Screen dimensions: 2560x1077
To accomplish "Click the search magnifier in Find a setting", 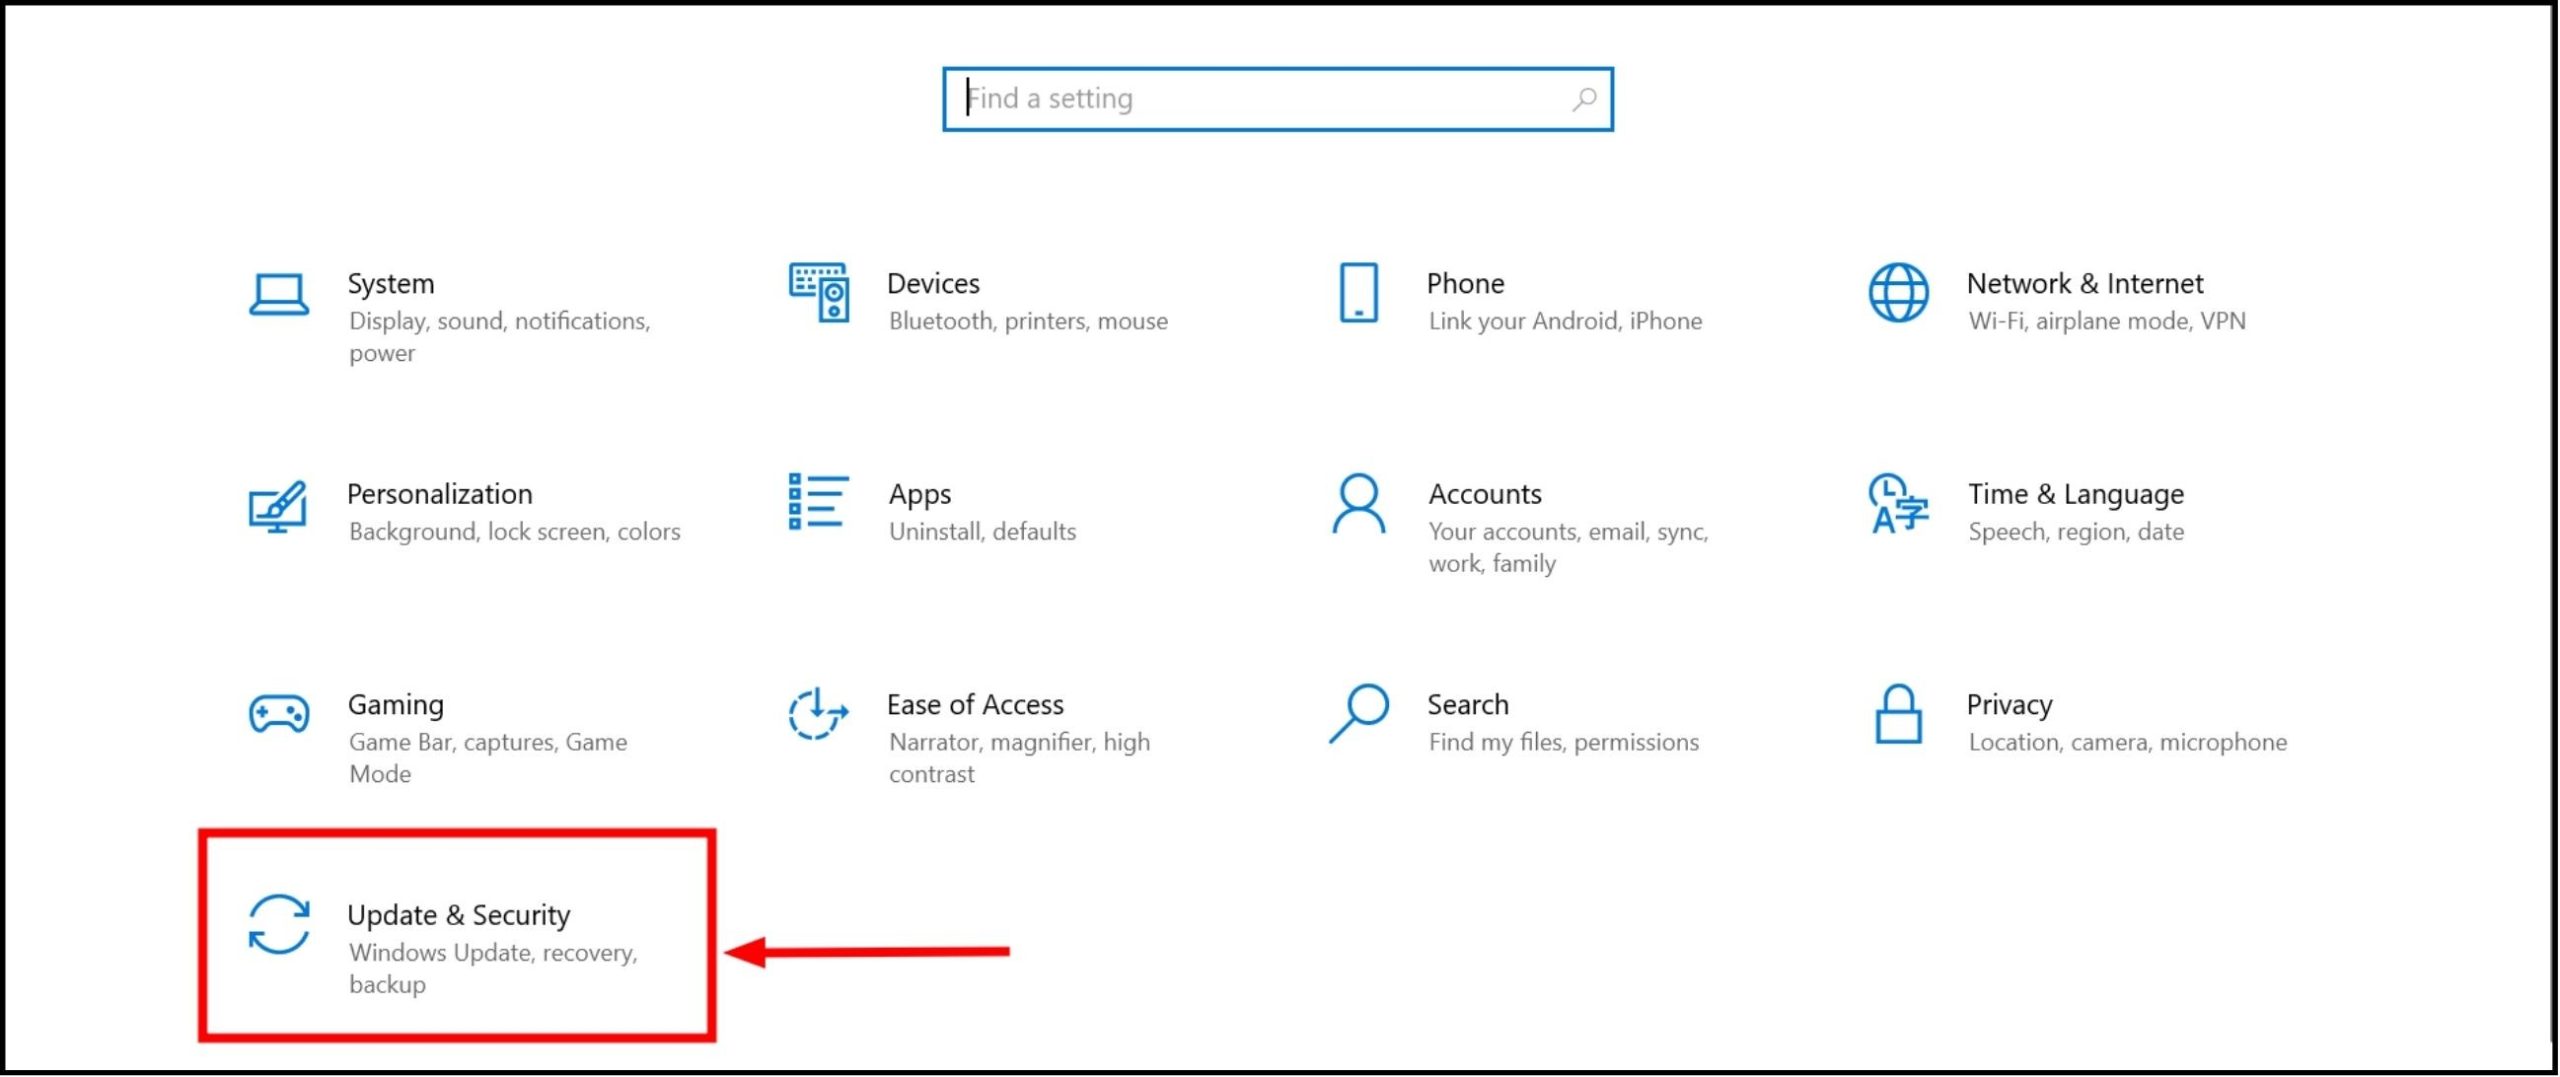I will 1583,98.
